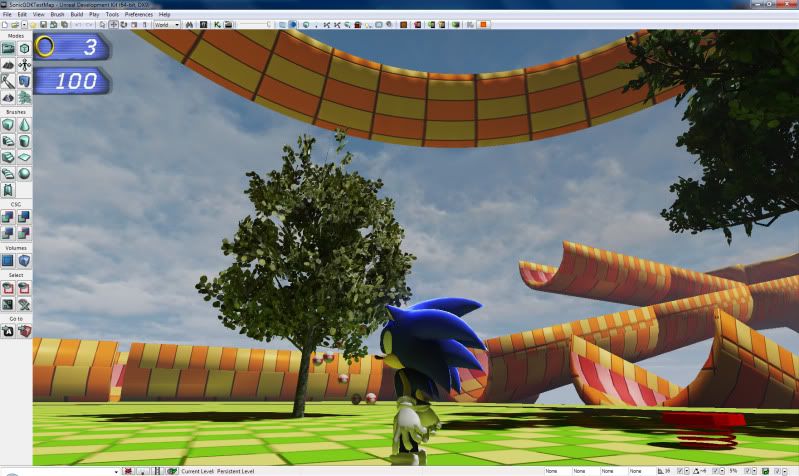This screenshot has width=799, height=476.
Task: Open the Content Browser toolbar icon
Action: click(203, 24)
